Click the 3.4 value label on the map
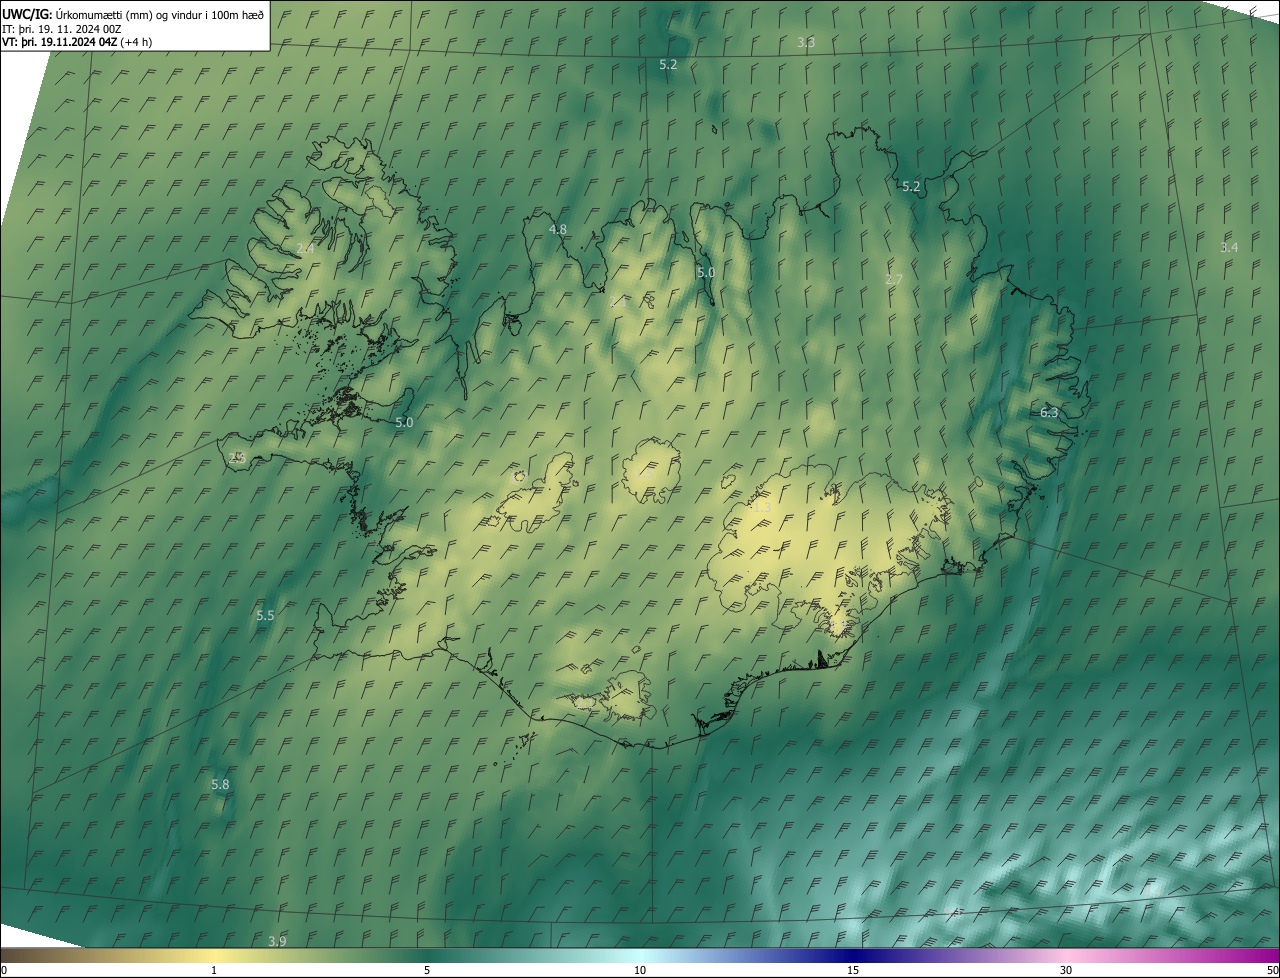 [1229, 247]
